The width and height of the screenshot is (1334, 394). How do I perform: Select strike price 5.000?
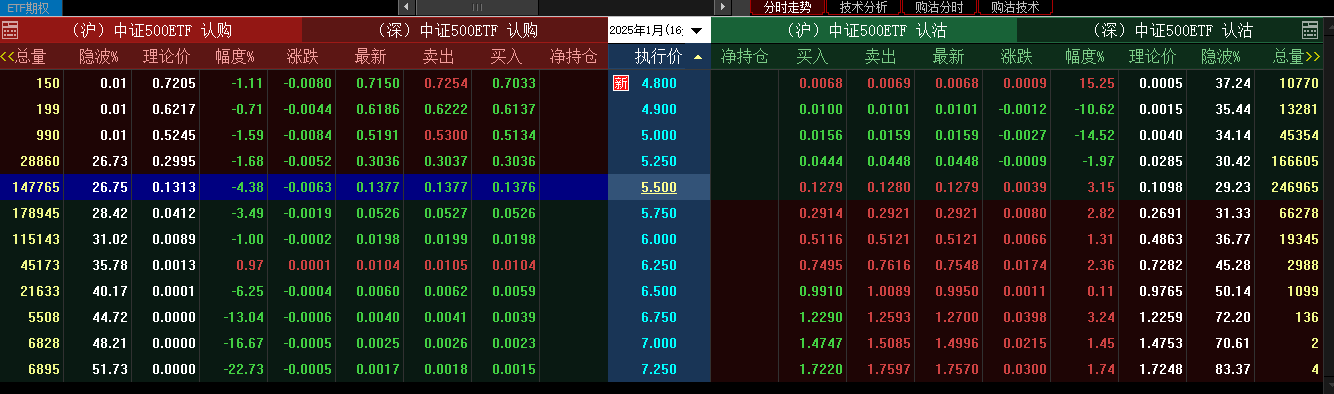tap(658, 135)
